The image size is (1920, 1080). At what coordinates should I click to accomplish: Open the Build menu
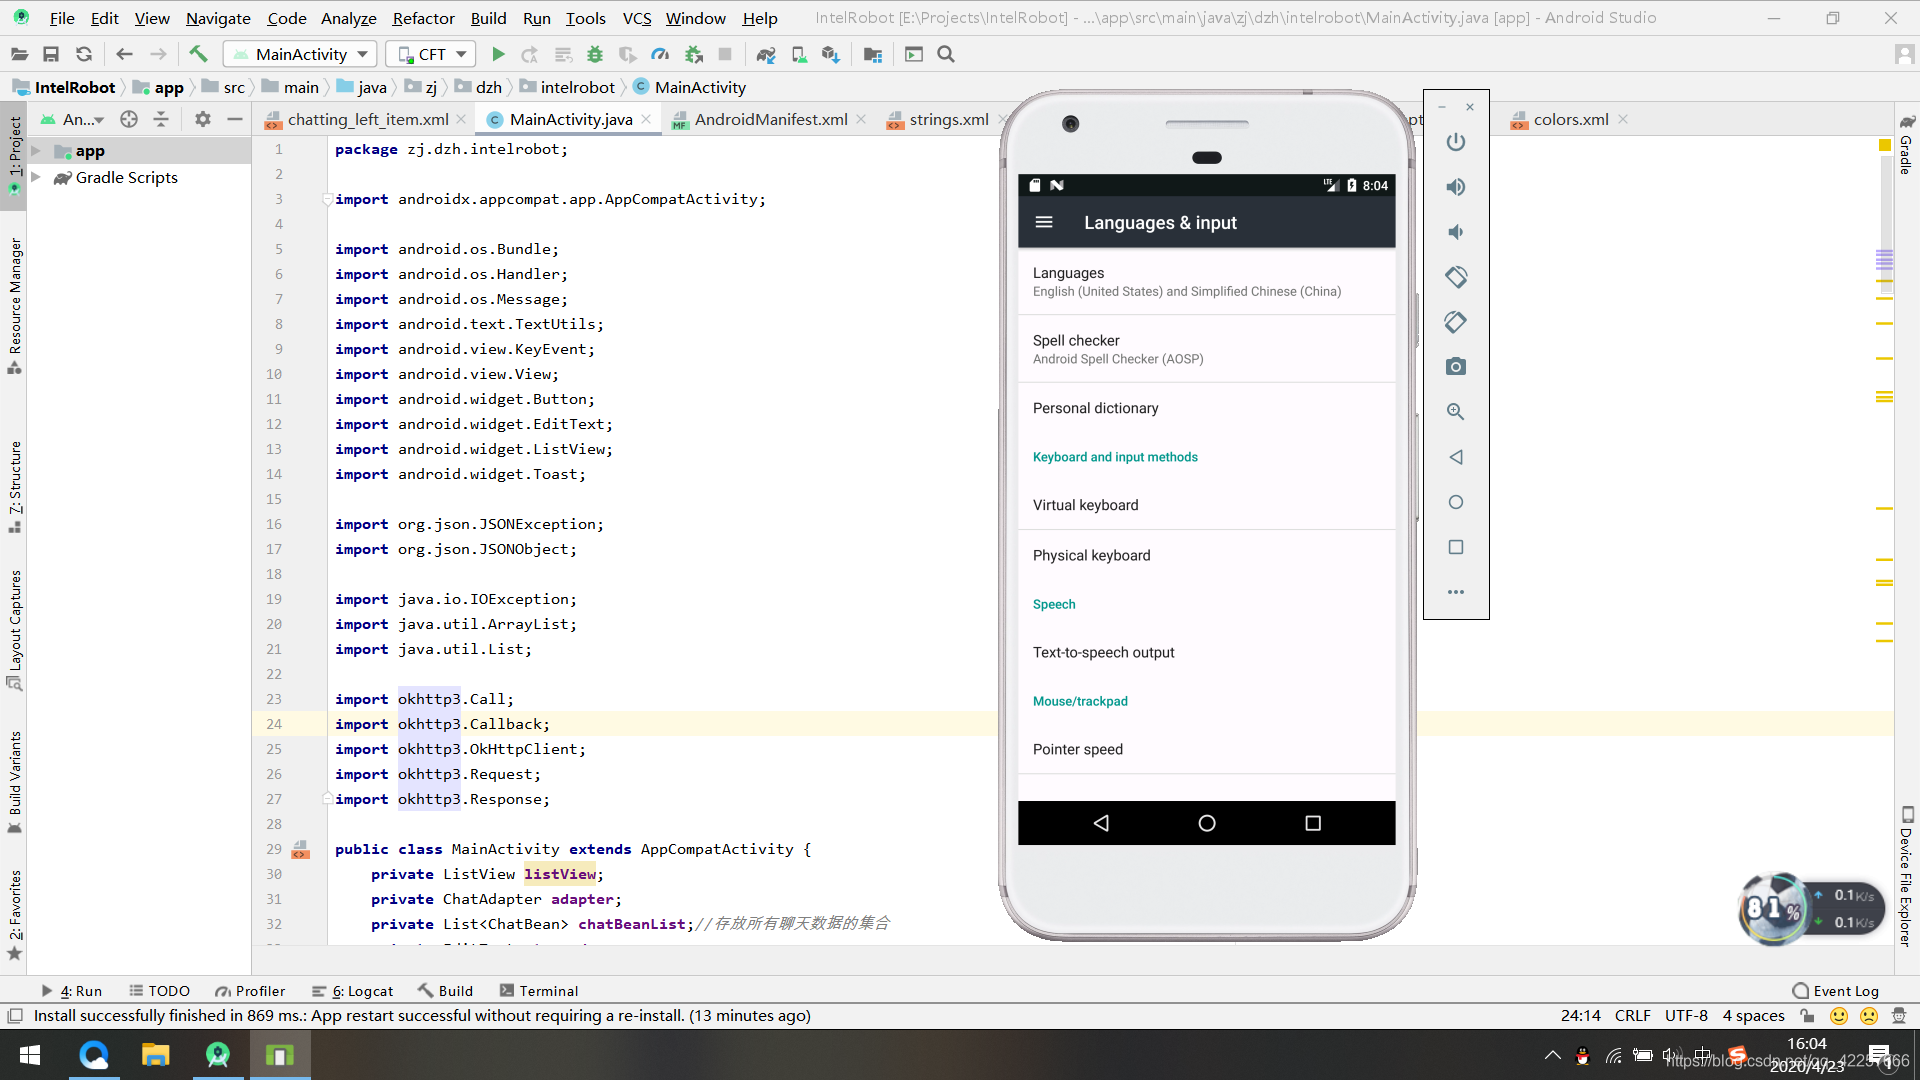(x=488, y=18)
